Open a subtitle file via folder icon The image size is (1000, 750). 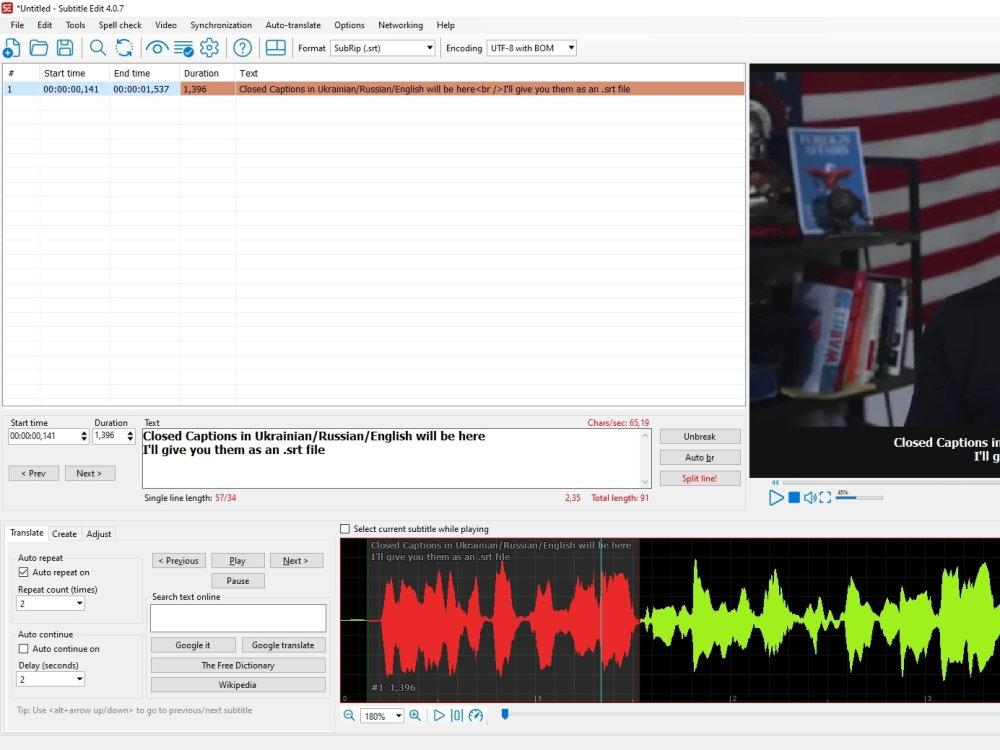pyautogui.click(x=38, y=48)
